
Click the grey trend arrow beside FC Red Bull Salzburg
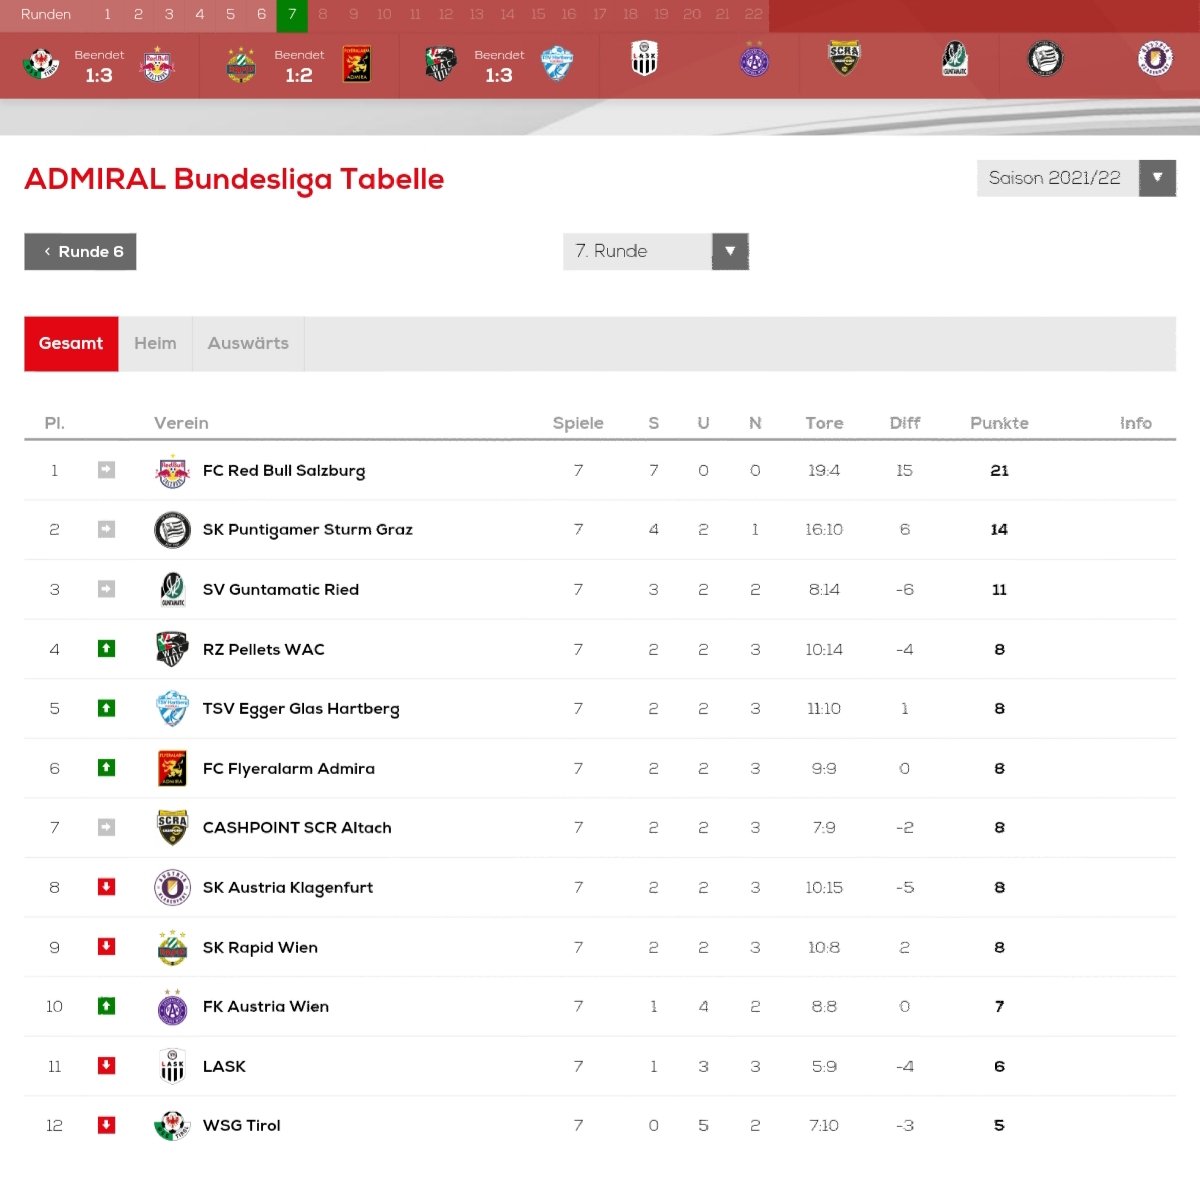coord(106,470)
